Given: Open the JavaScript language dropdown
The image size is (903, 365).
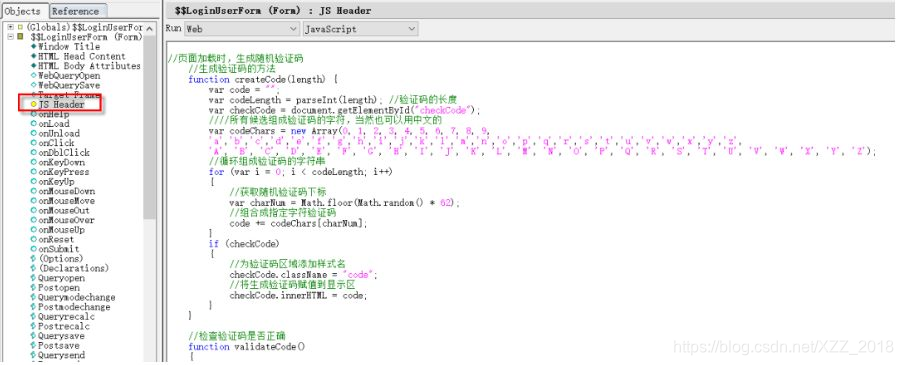Looking at the screenshot, I should (361, 29).
